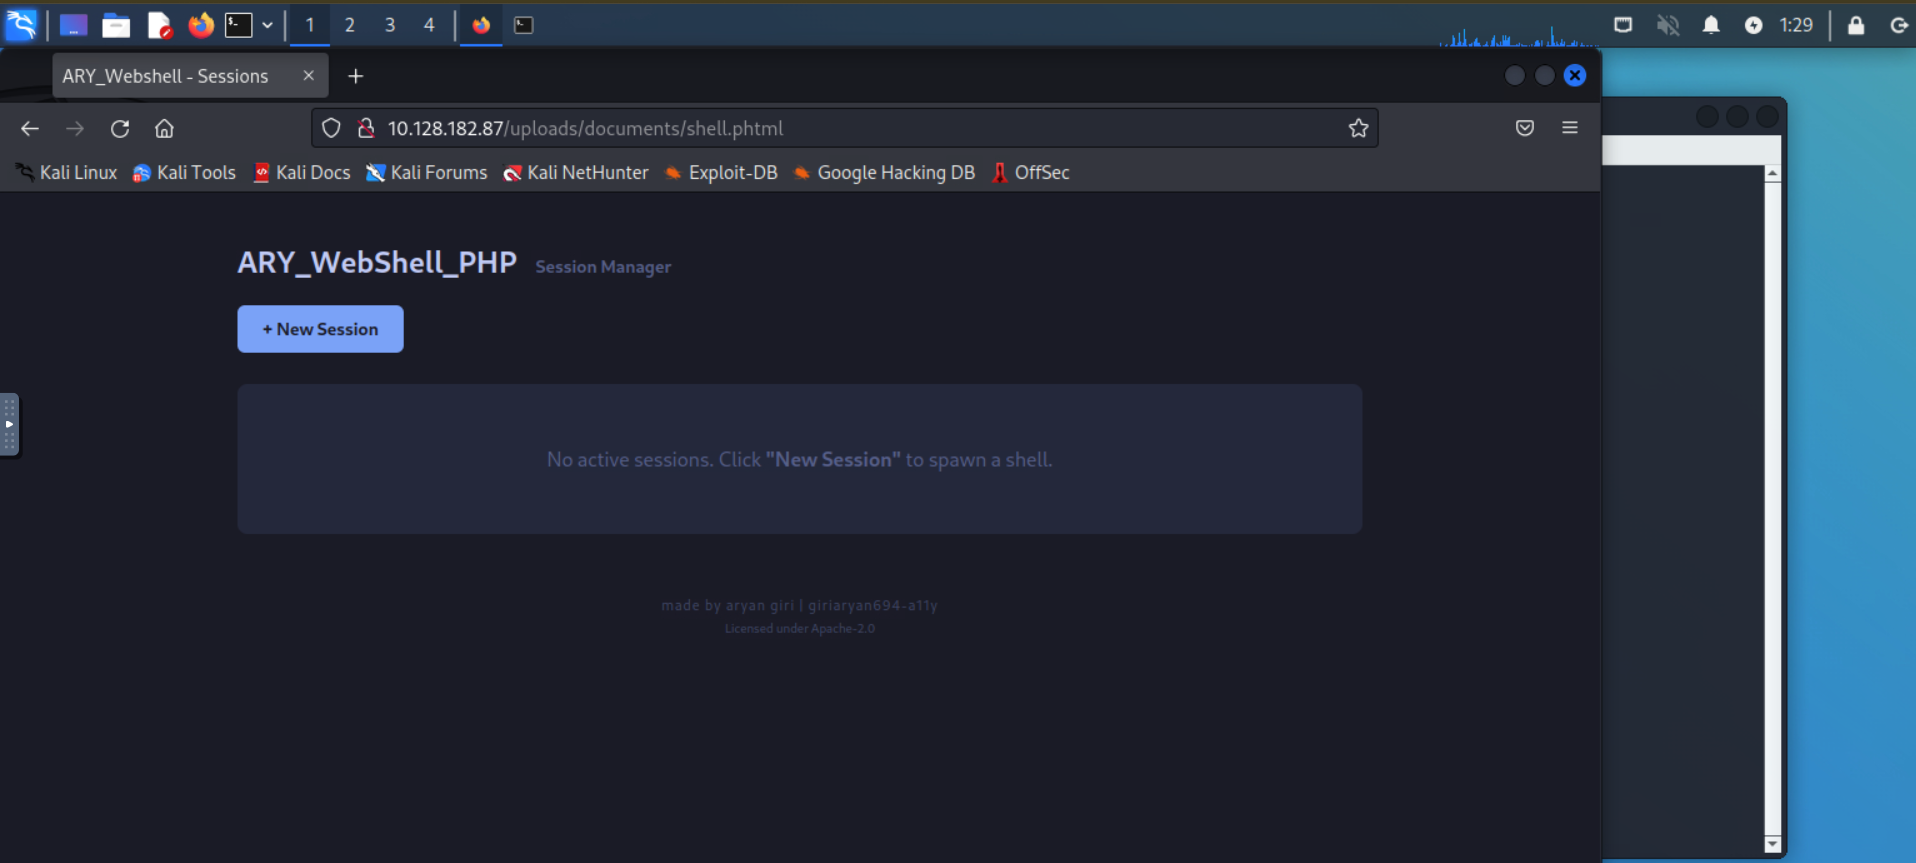Click the log out icon in the panel
Viewport: 1916px width, 863px height.
(1899, 26)
